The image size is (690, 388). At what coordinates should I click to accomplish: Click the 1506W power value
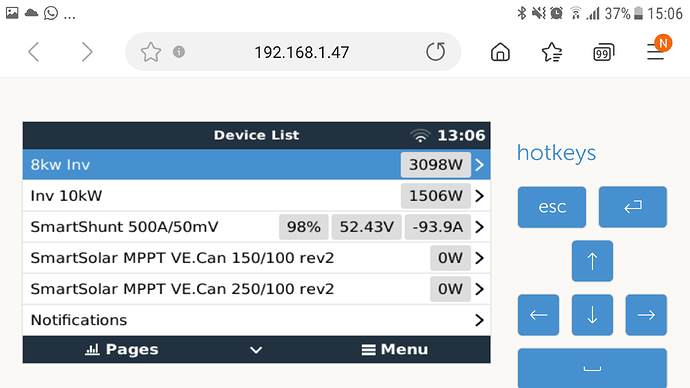click(436, 196)
